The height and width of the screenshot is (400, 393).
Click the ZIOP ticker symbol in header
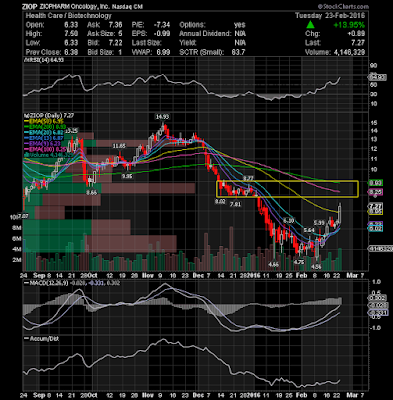point(29,7)
